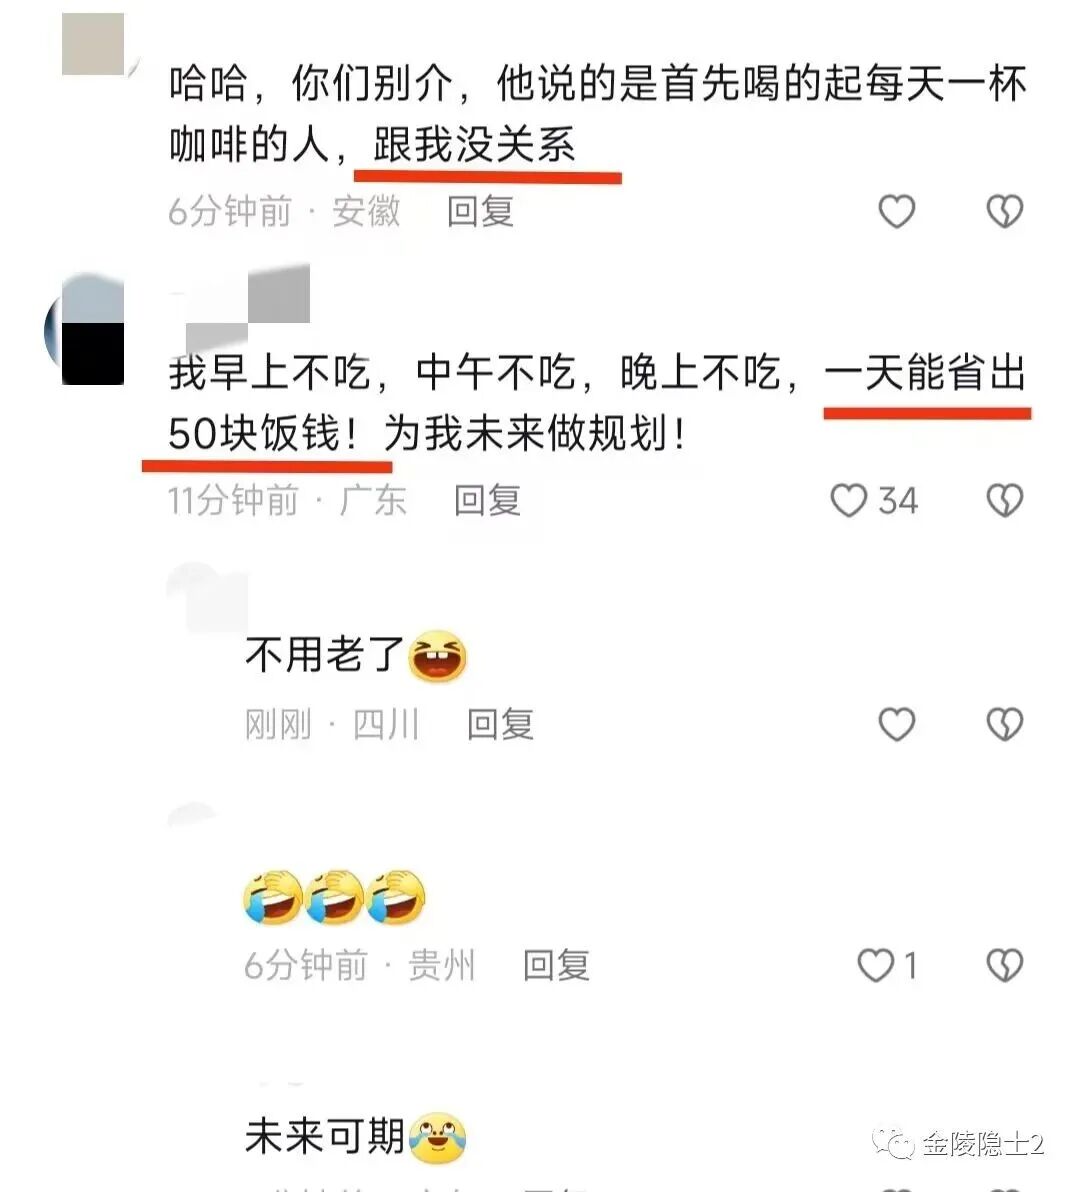Screen dimensions: 1080x1192
Task: Dislike the Anhui comment with broken heart
Action: [1005, 211]
